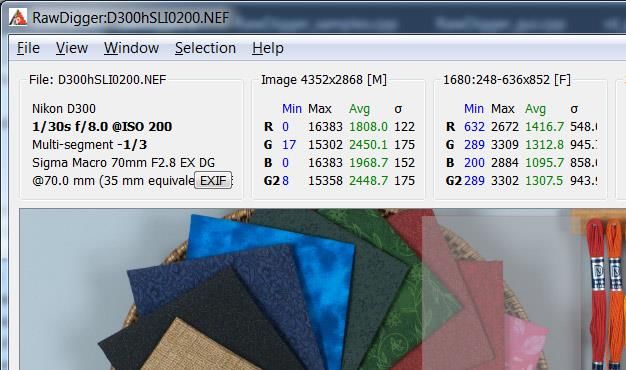Screen dimensions: 626x370
Task: Click the EXIF button
Action: point(213,181)
